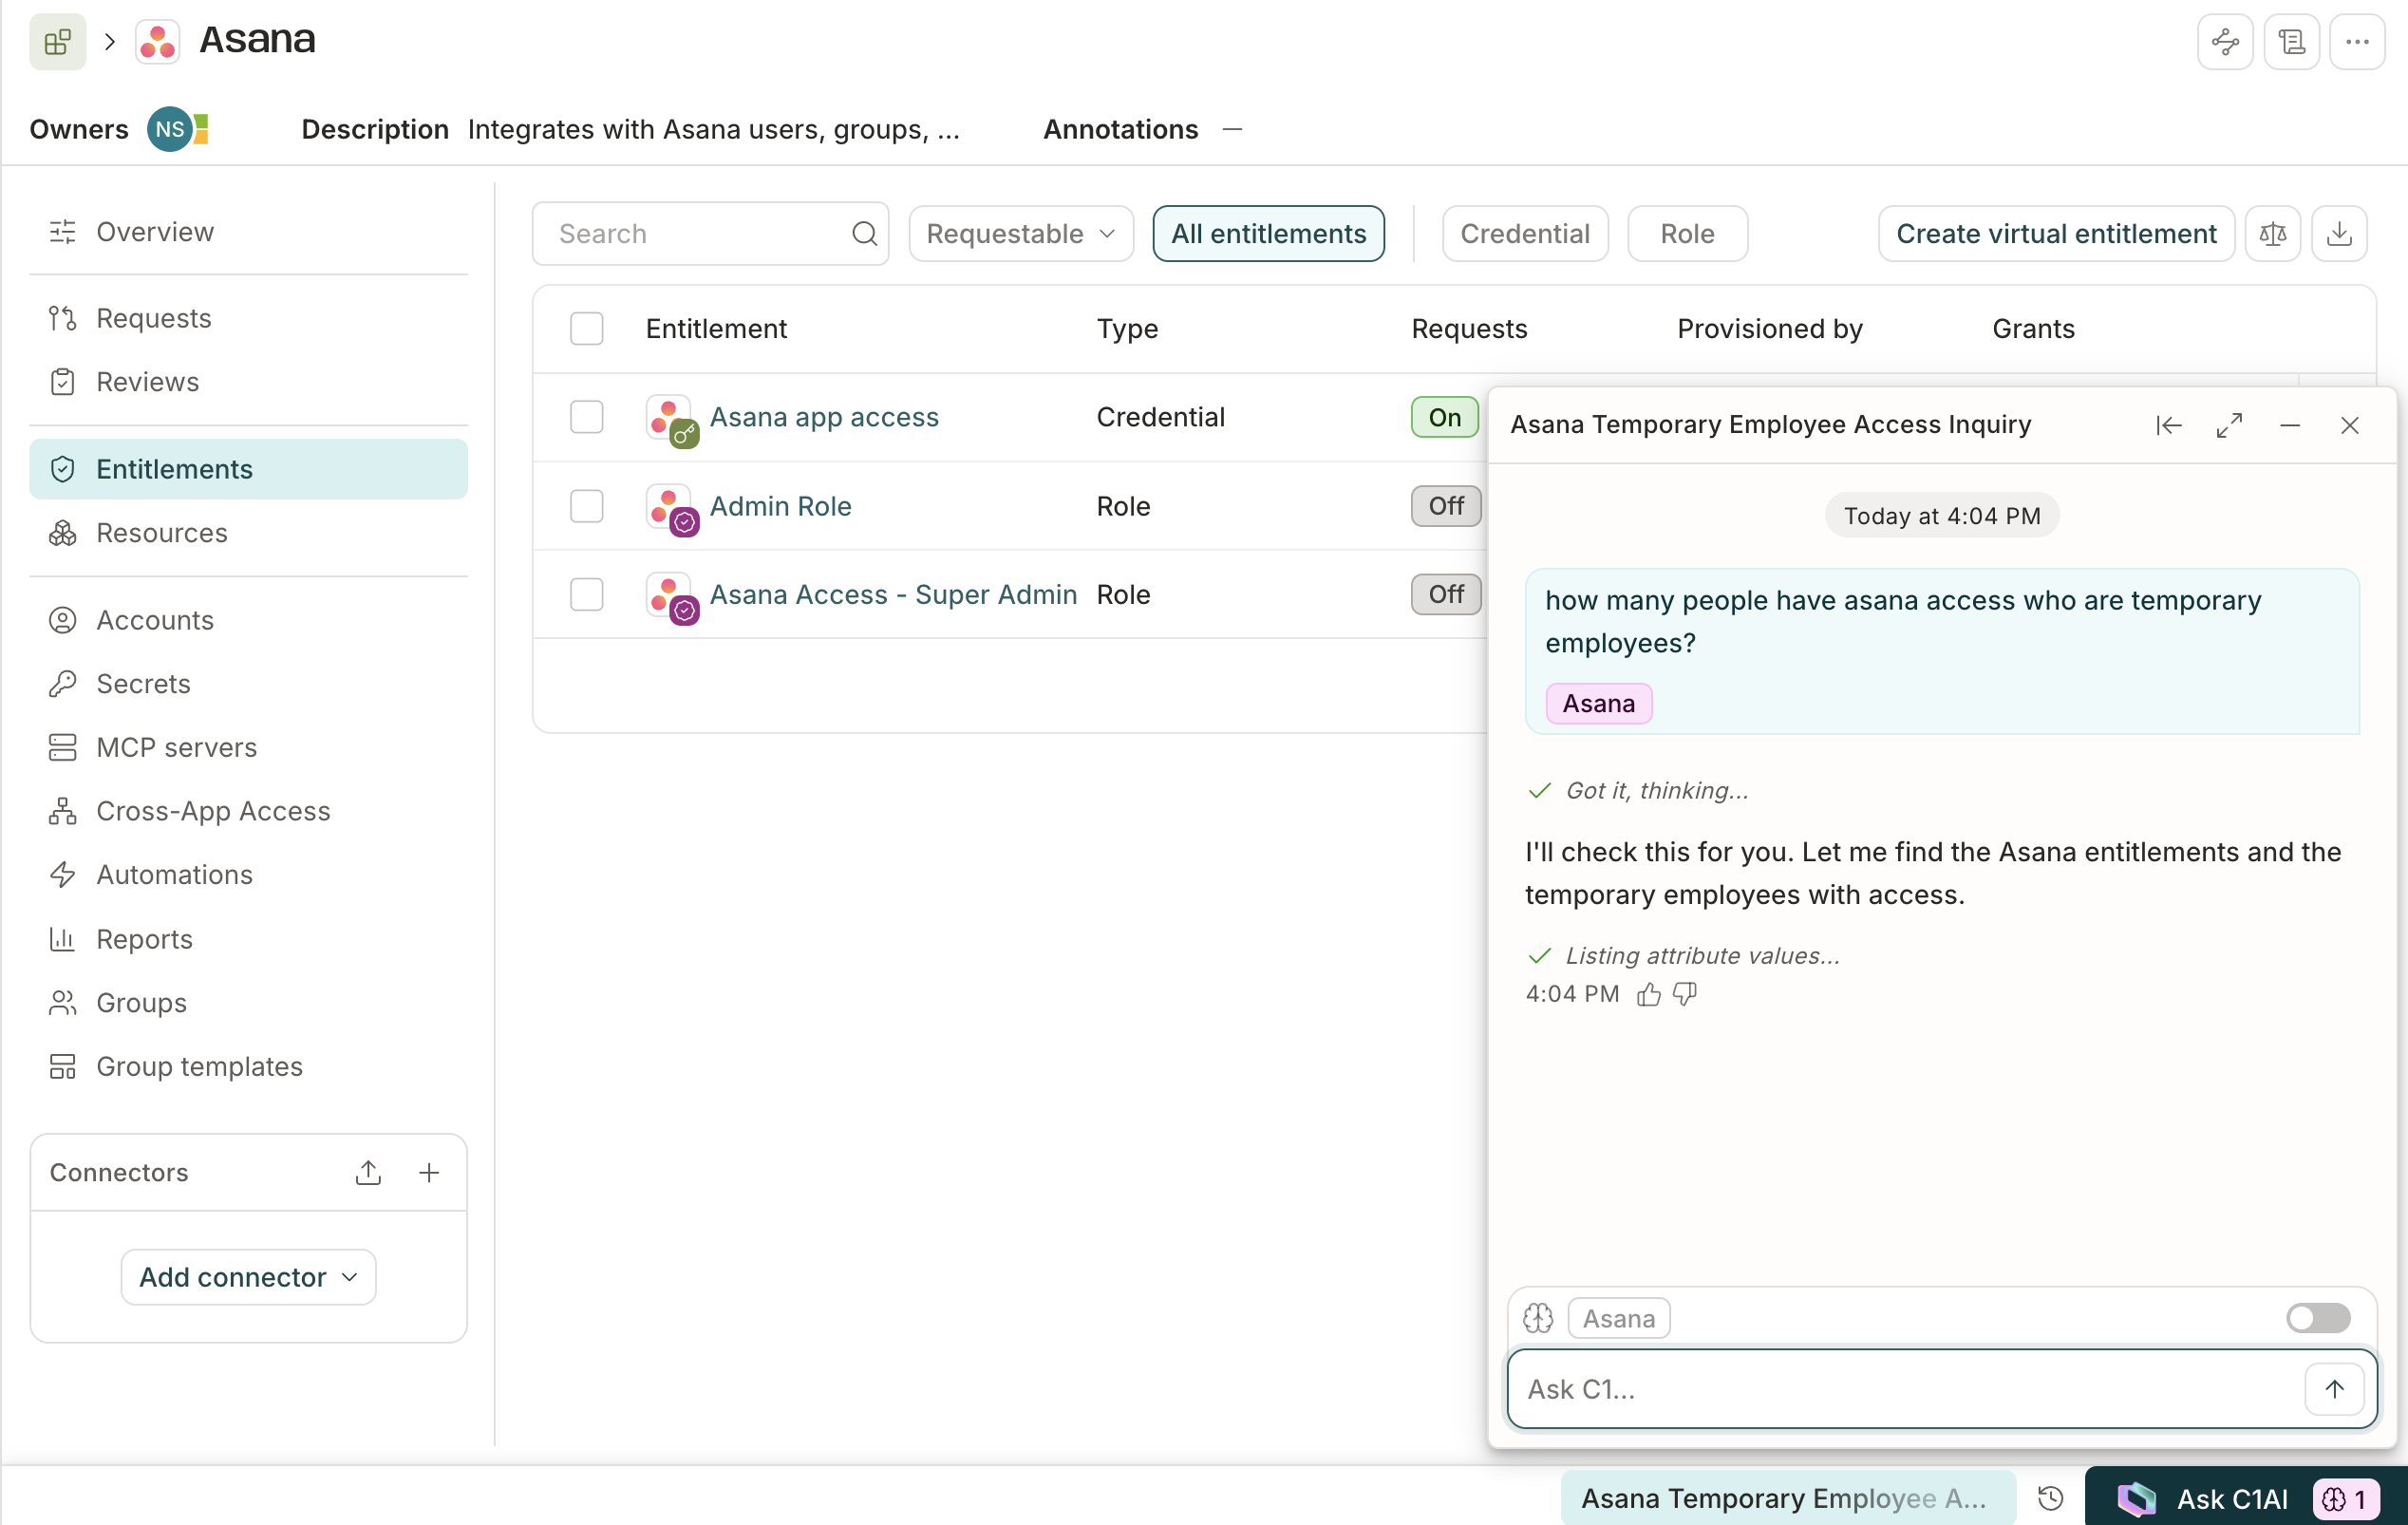Open the Reviews sidebar item
This screenshot has height=1525, width=2408.
pyautogui.click(x=248, y=382)
